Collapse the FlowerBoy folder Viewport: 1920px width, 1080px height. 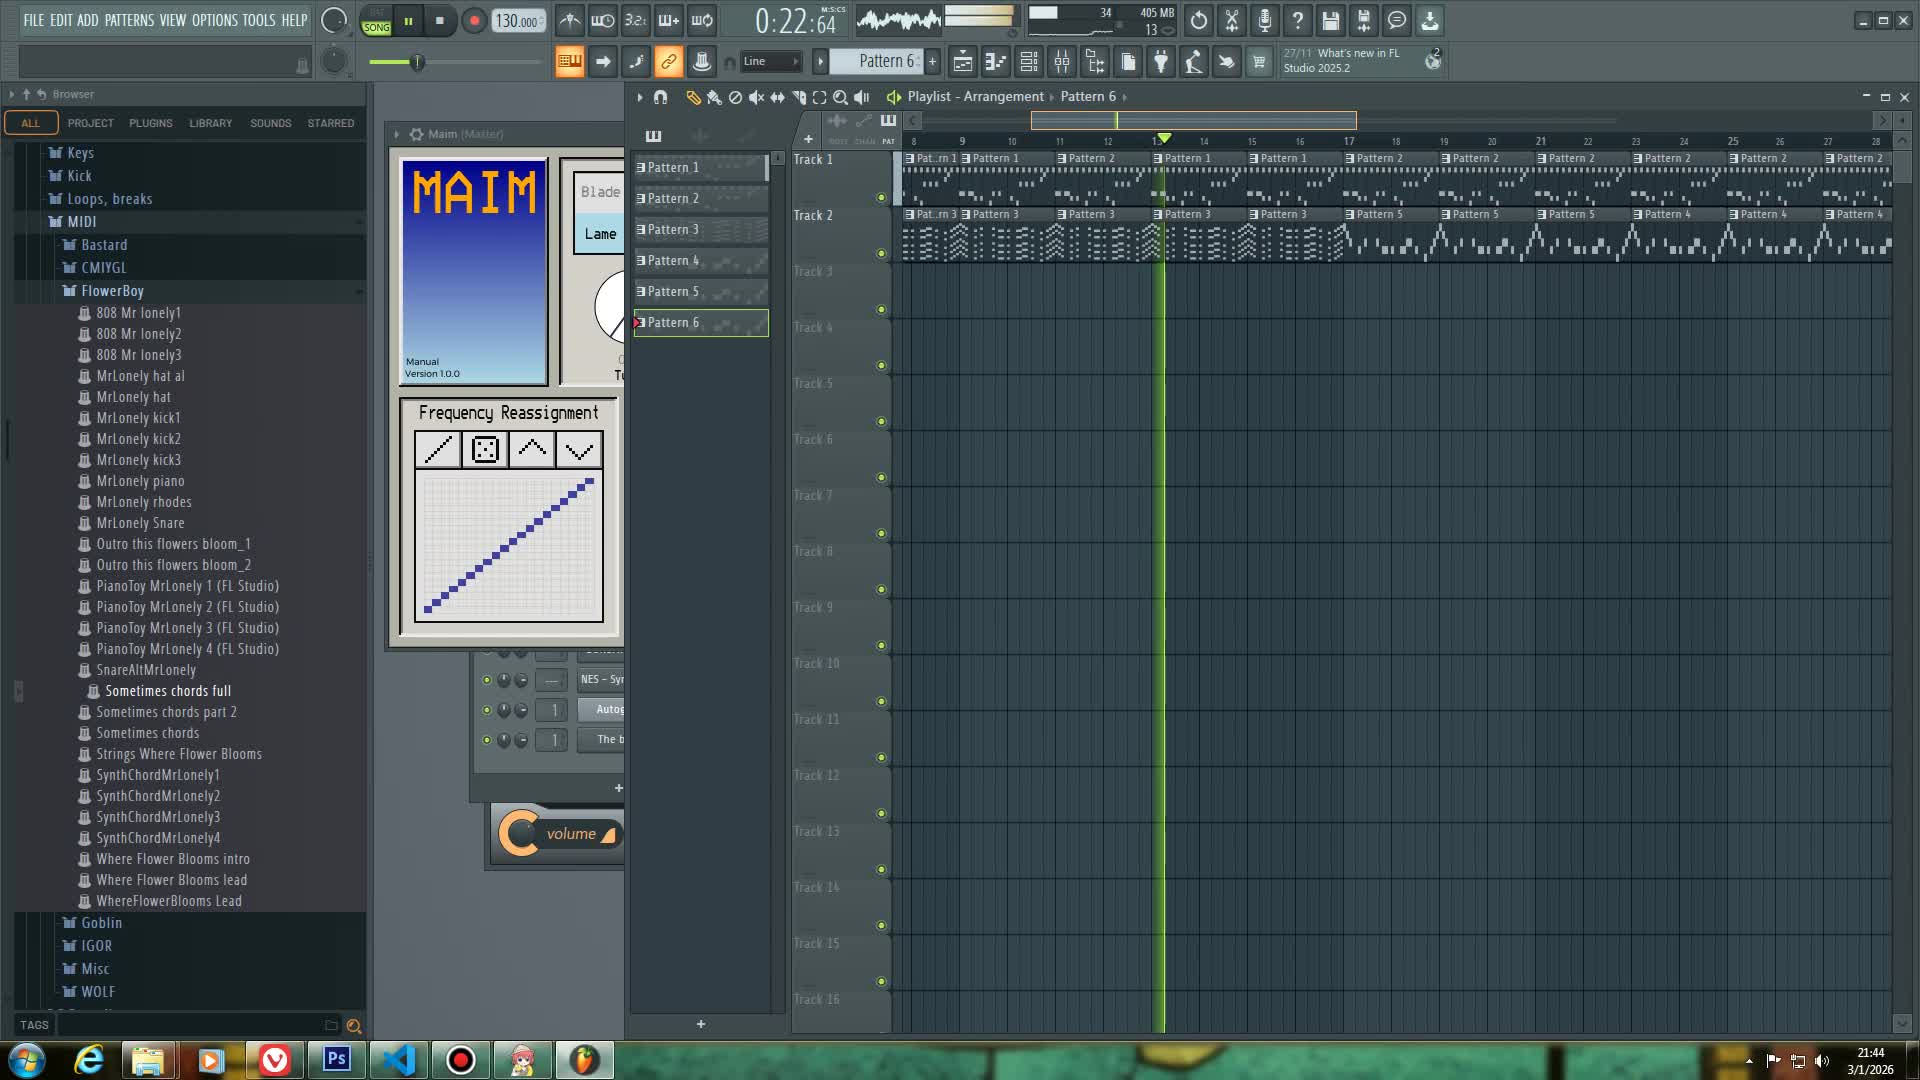[112, 291]
